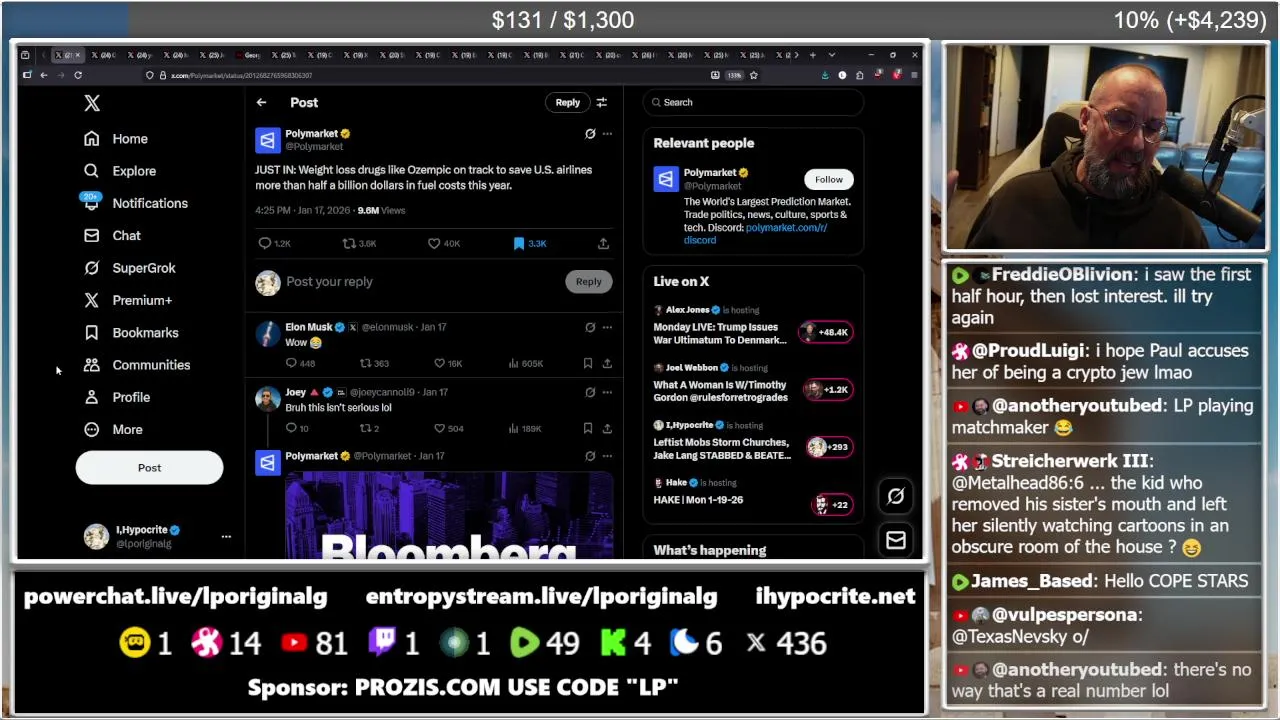Share Elon Musk's reply
The image size is (1280, 720).
pos(607,364)
